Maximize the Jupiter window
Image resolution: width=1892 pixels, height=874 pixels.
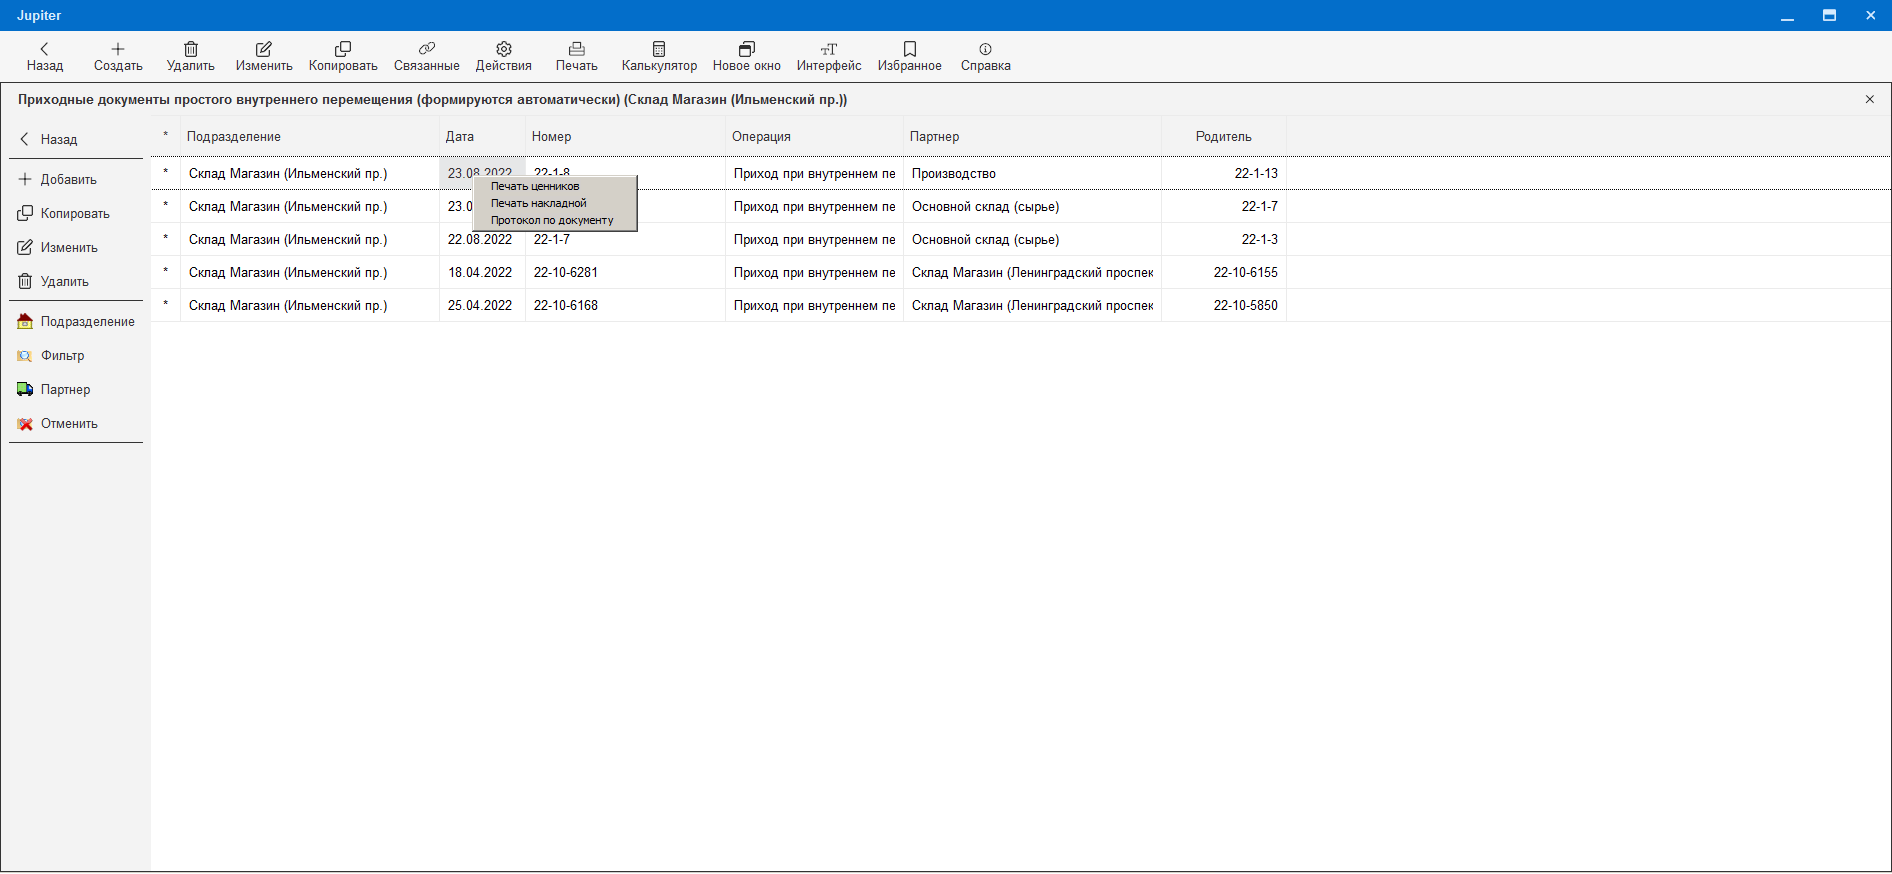click(1829, 16)
